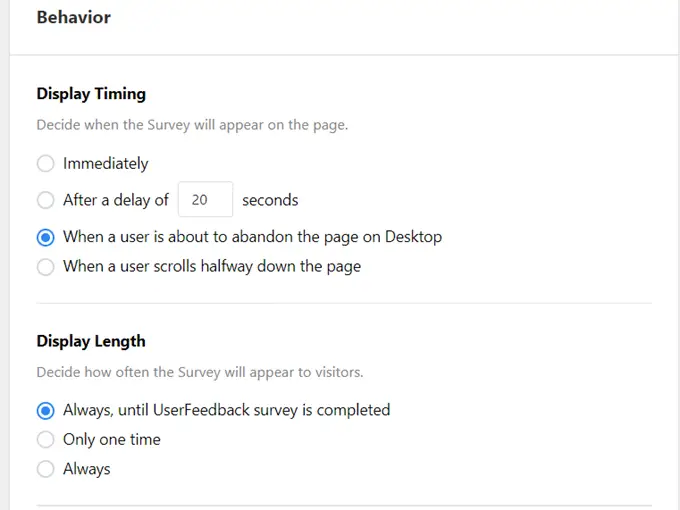Select 'Always, until UserFeedback survey is completed' radio
The height and width of the screenshot is (510, 680).
(45, 410)
